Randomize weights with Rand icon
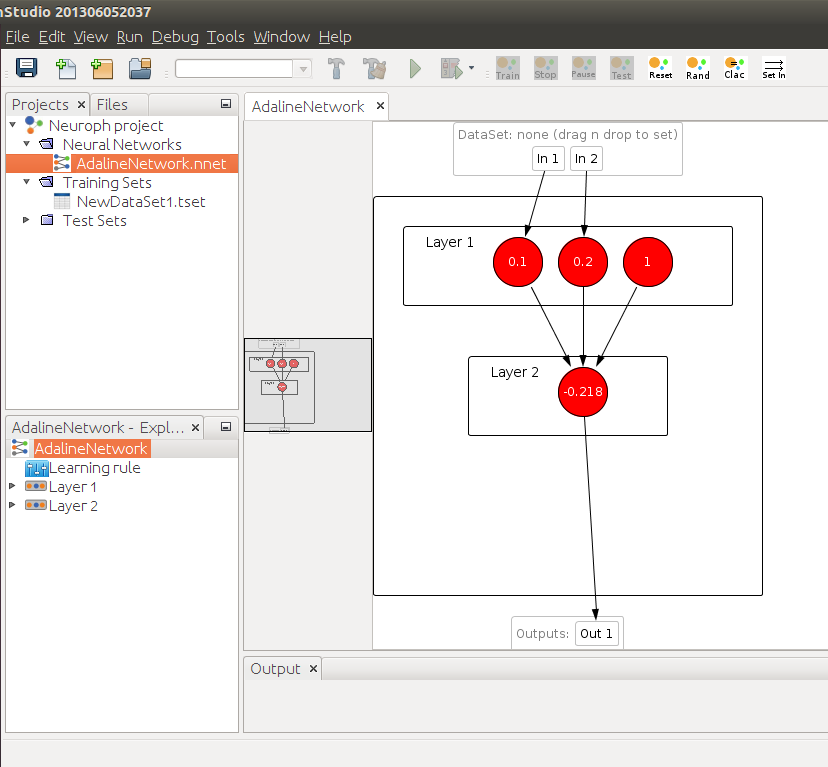828x767 pixels. [x=698, y=68]
